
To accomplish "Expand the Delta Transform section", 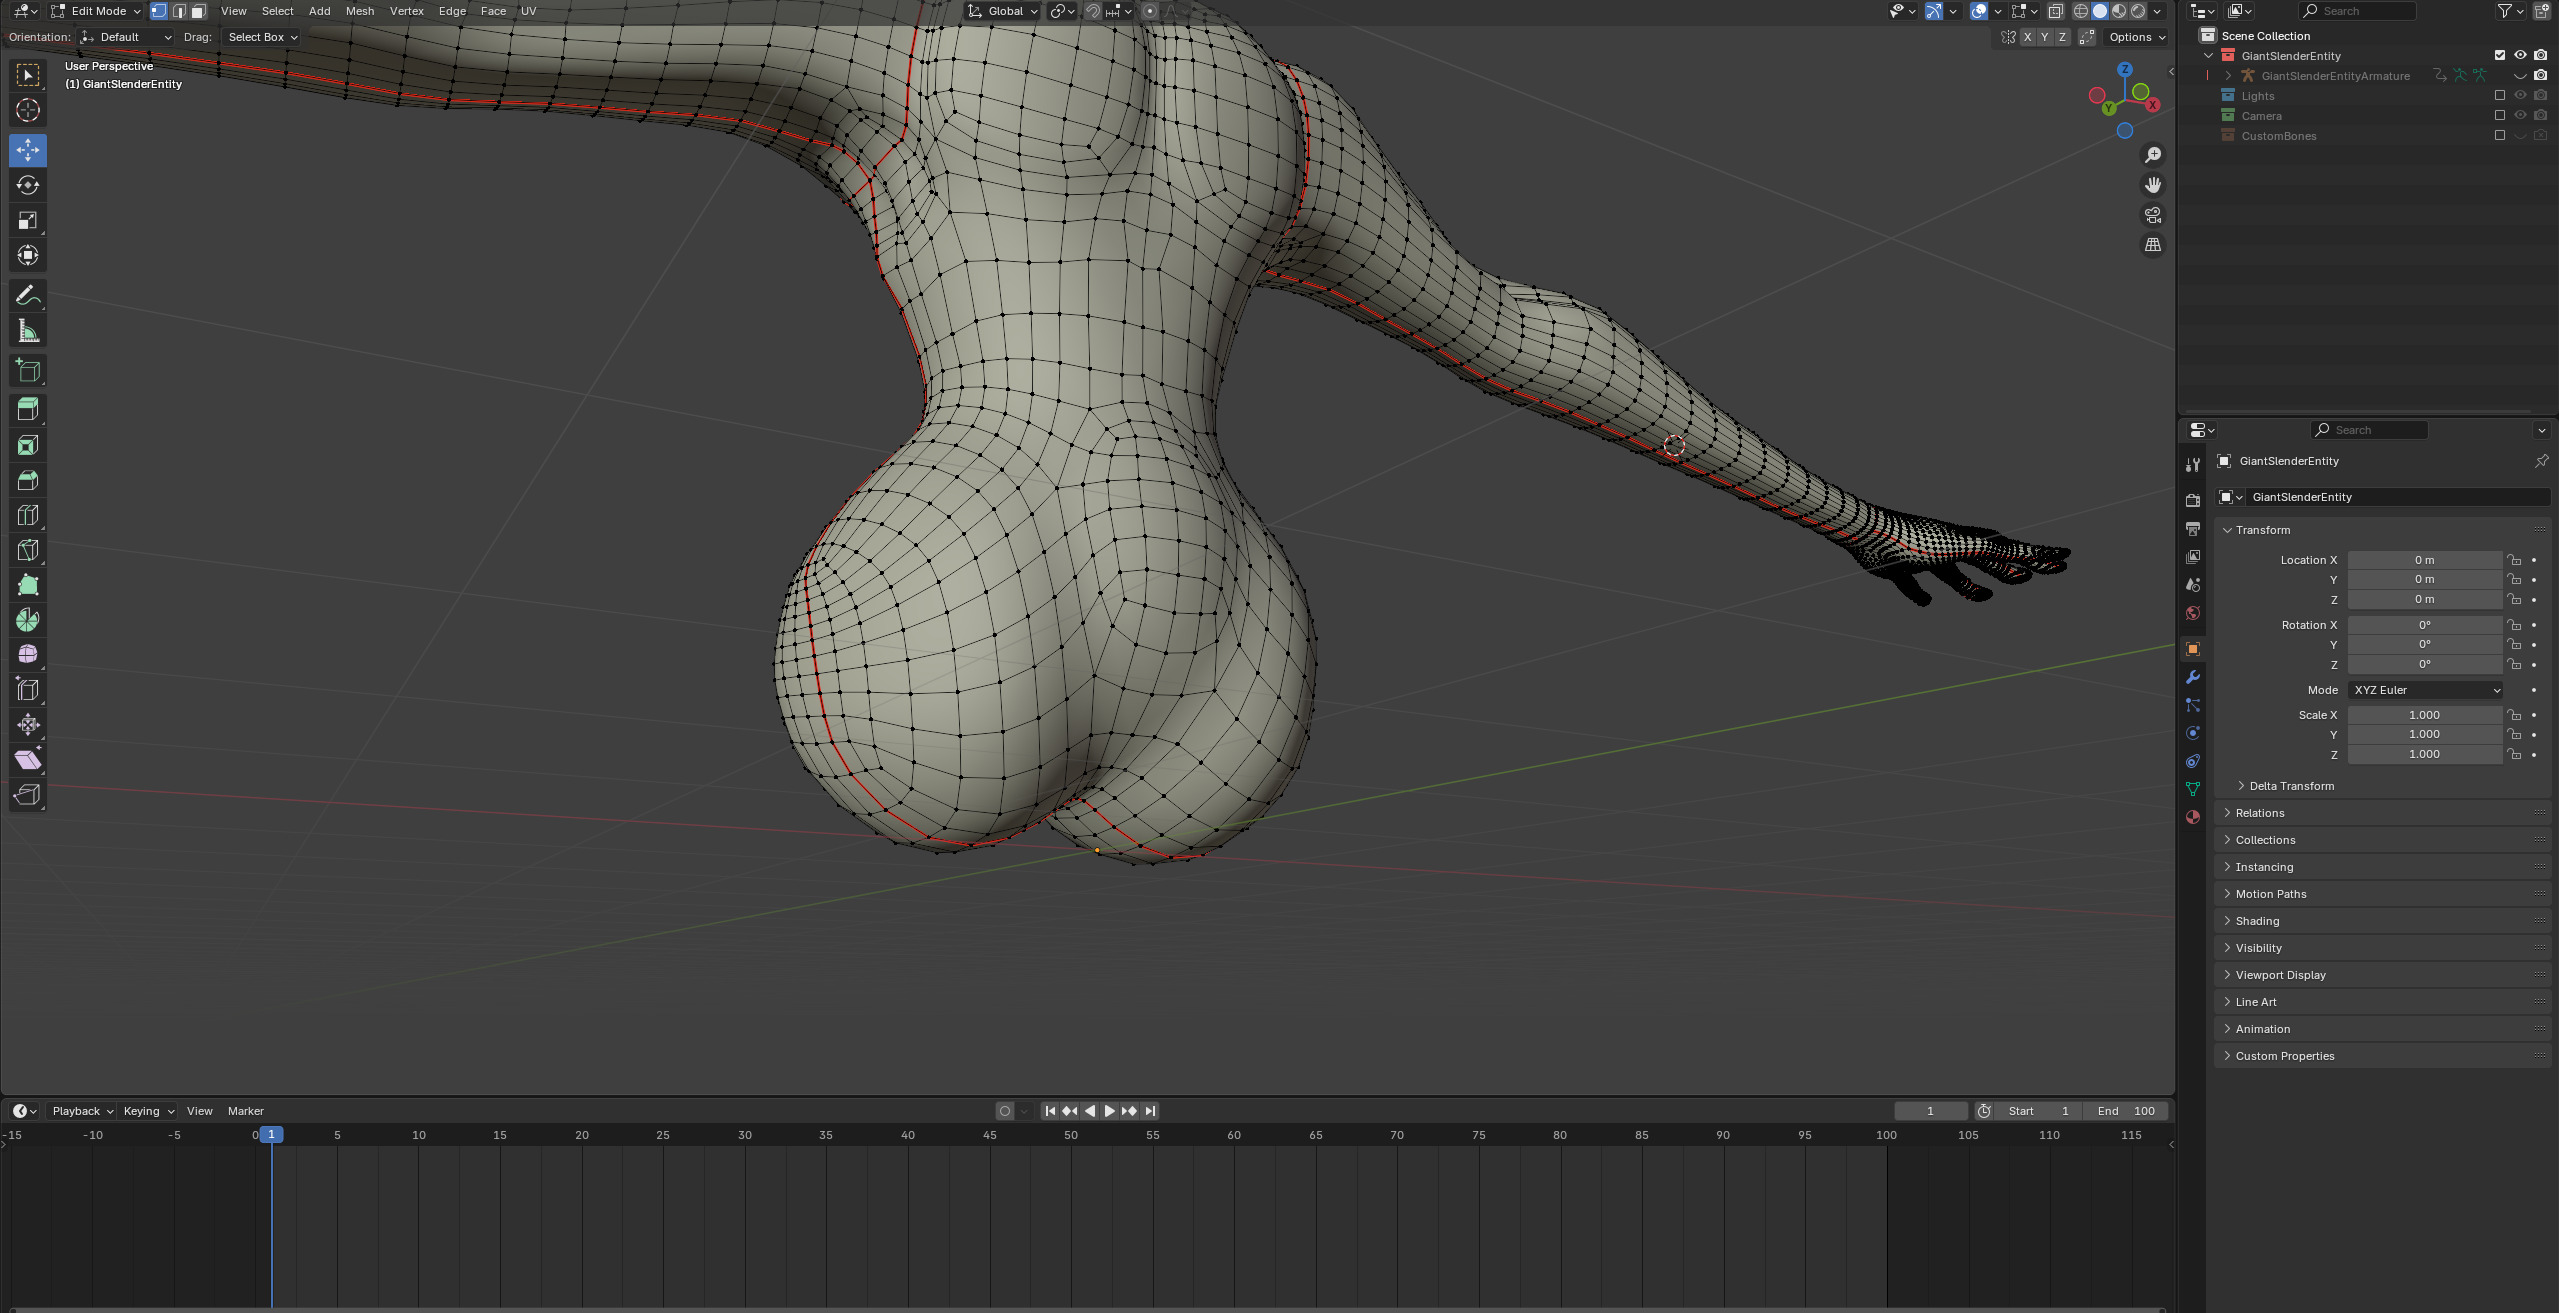I will pyautogui.click(x=2291, y=786).
